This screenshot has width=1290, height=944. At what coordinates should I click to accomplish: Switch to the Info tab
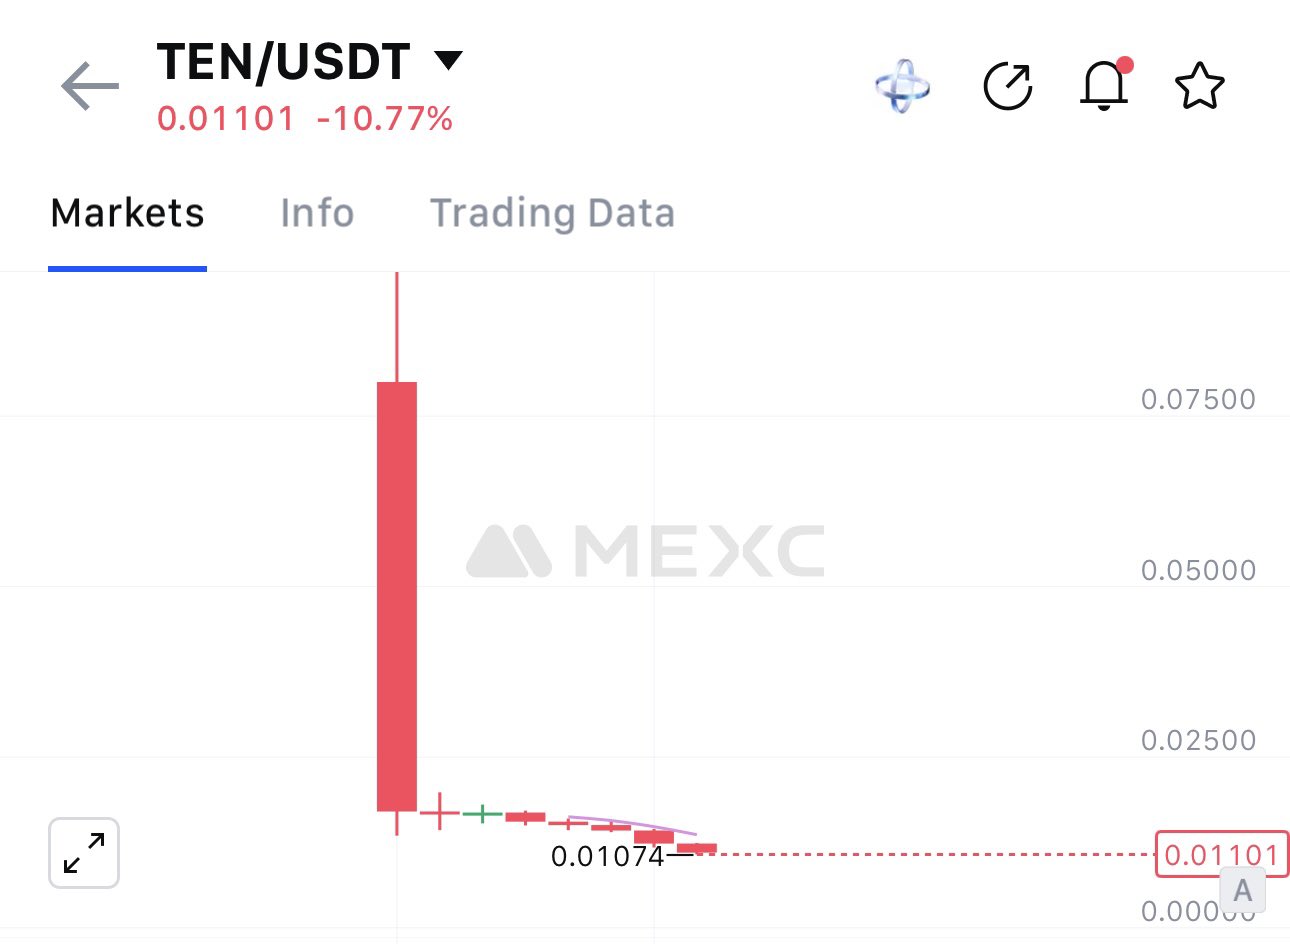(317, 213)
